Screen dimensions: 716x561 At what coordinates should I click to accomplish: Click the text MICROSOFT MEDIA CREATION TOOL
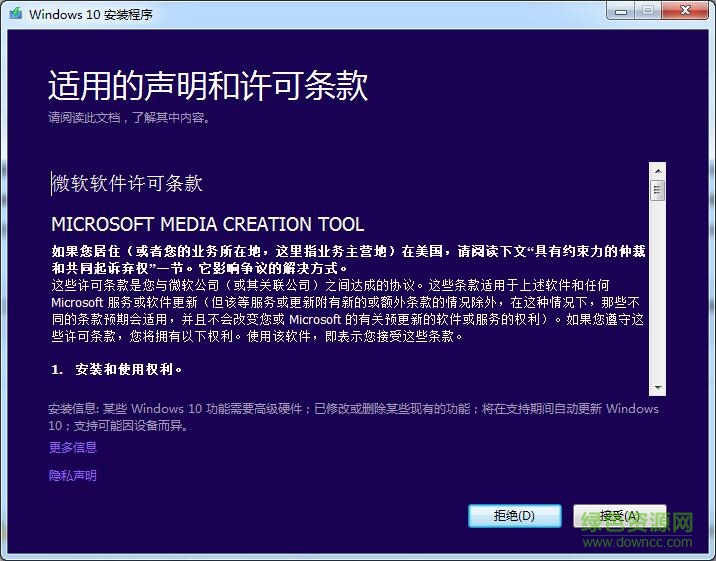[x=208, y=224]
